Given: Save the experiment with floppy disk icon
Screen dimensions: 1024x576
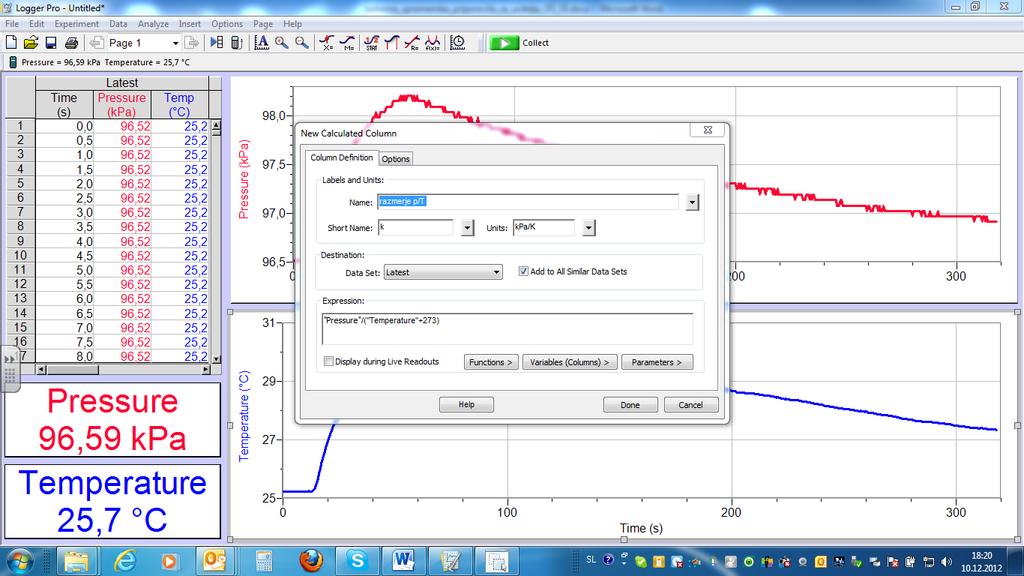Looking at the screenshot, I should [x=51, y=42].
